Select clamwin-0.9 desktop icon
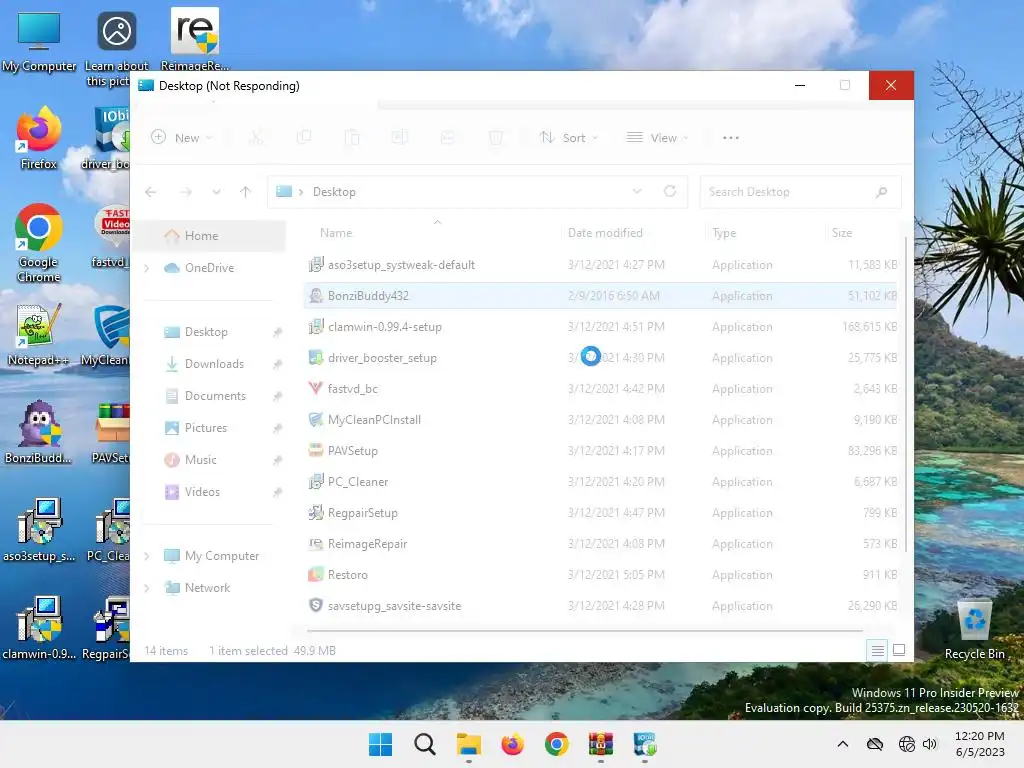The image size is (1024, 768). click(x=39, y=628)
